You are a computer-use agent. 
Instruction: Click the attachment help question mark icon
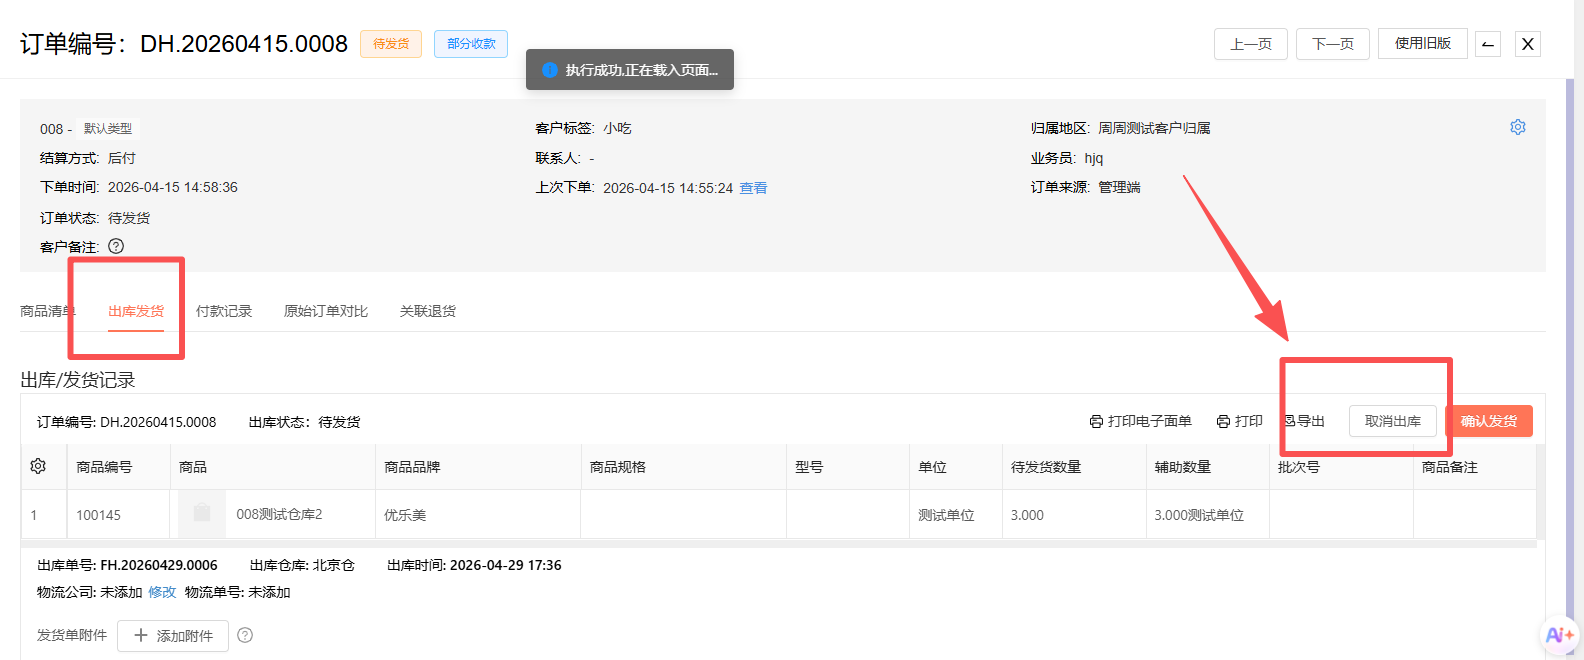click(x=245, y=635)
